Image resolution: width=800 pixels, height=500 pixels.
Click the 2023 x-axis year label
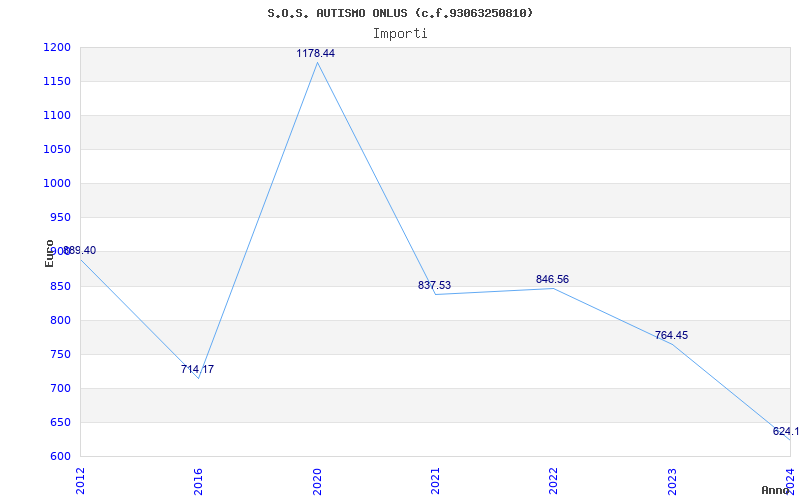pyautogui.click(x=672, y=481)
